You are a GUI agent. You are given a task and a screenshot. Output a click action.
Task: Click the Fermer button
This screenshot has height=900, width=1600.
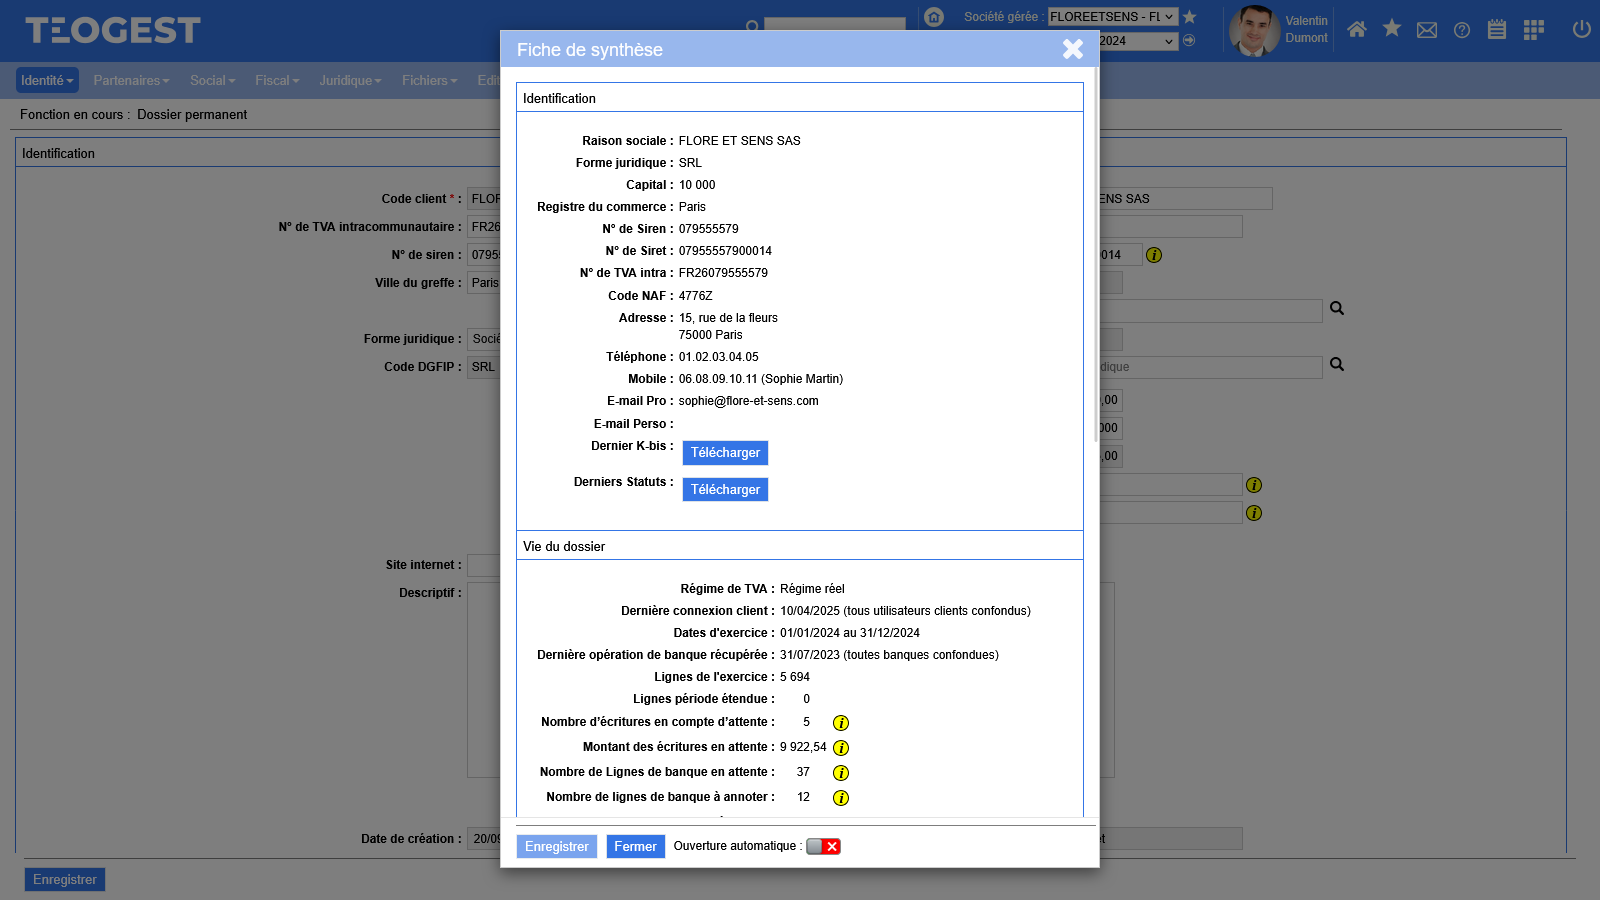[x=635, y=847]
